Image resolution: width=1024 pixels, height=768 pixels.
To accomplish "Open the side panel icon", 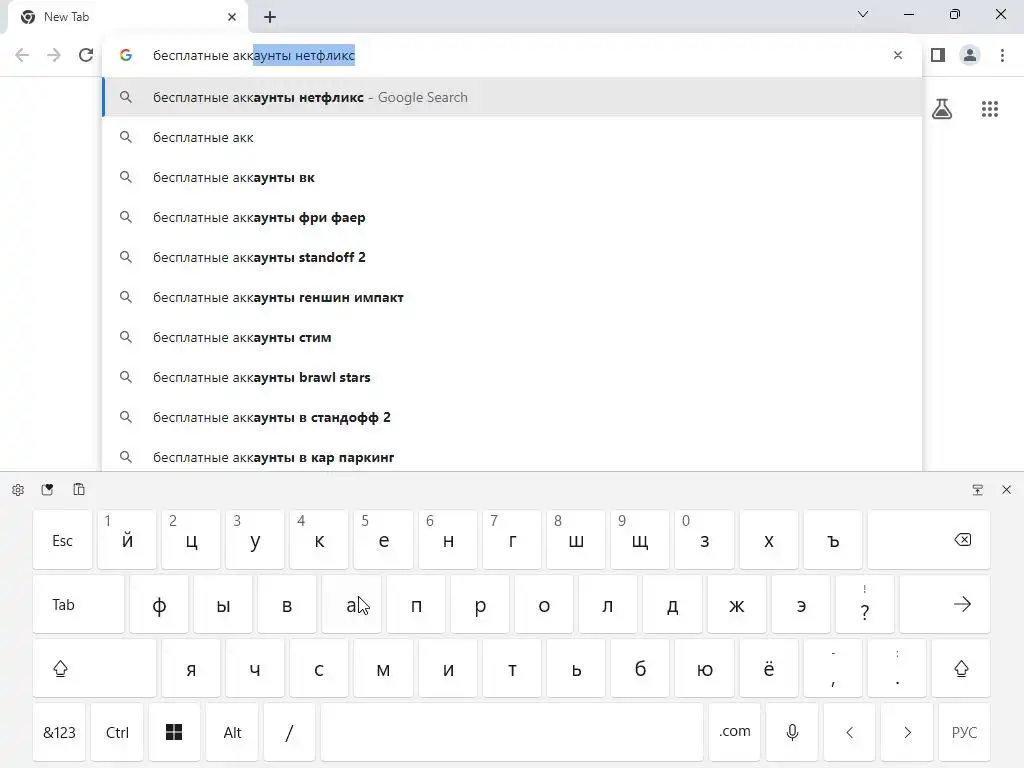I will pos(938,55).
